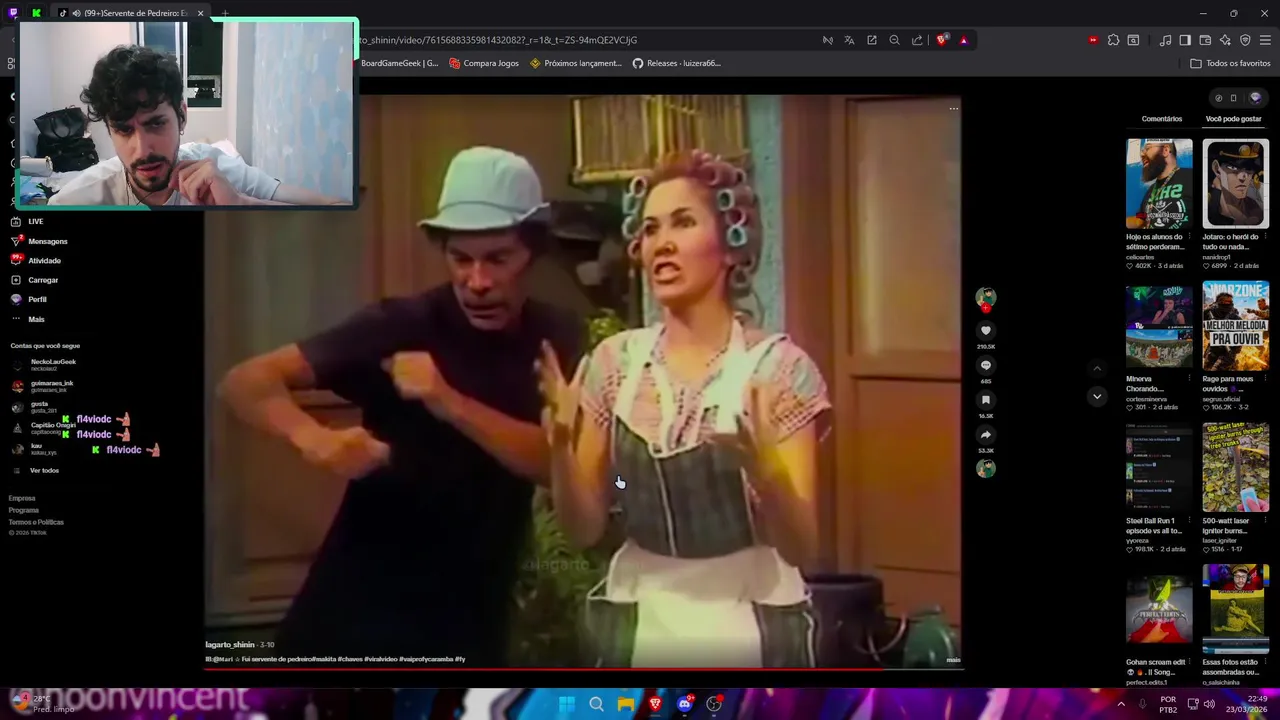The width and height of the screenshot is (1280, 720).
Task: Open the browser hamburger menu
Action: point(1265,40)
